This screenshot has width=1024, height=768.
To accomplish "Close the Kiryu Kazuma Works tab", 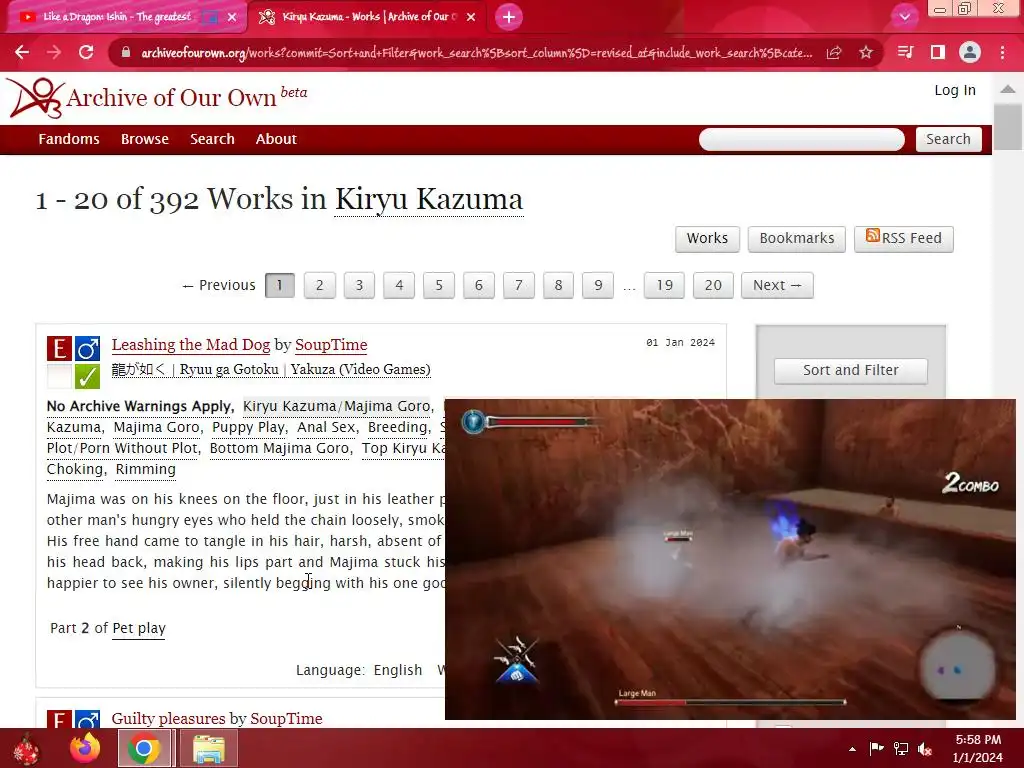I will click(471, 17).
